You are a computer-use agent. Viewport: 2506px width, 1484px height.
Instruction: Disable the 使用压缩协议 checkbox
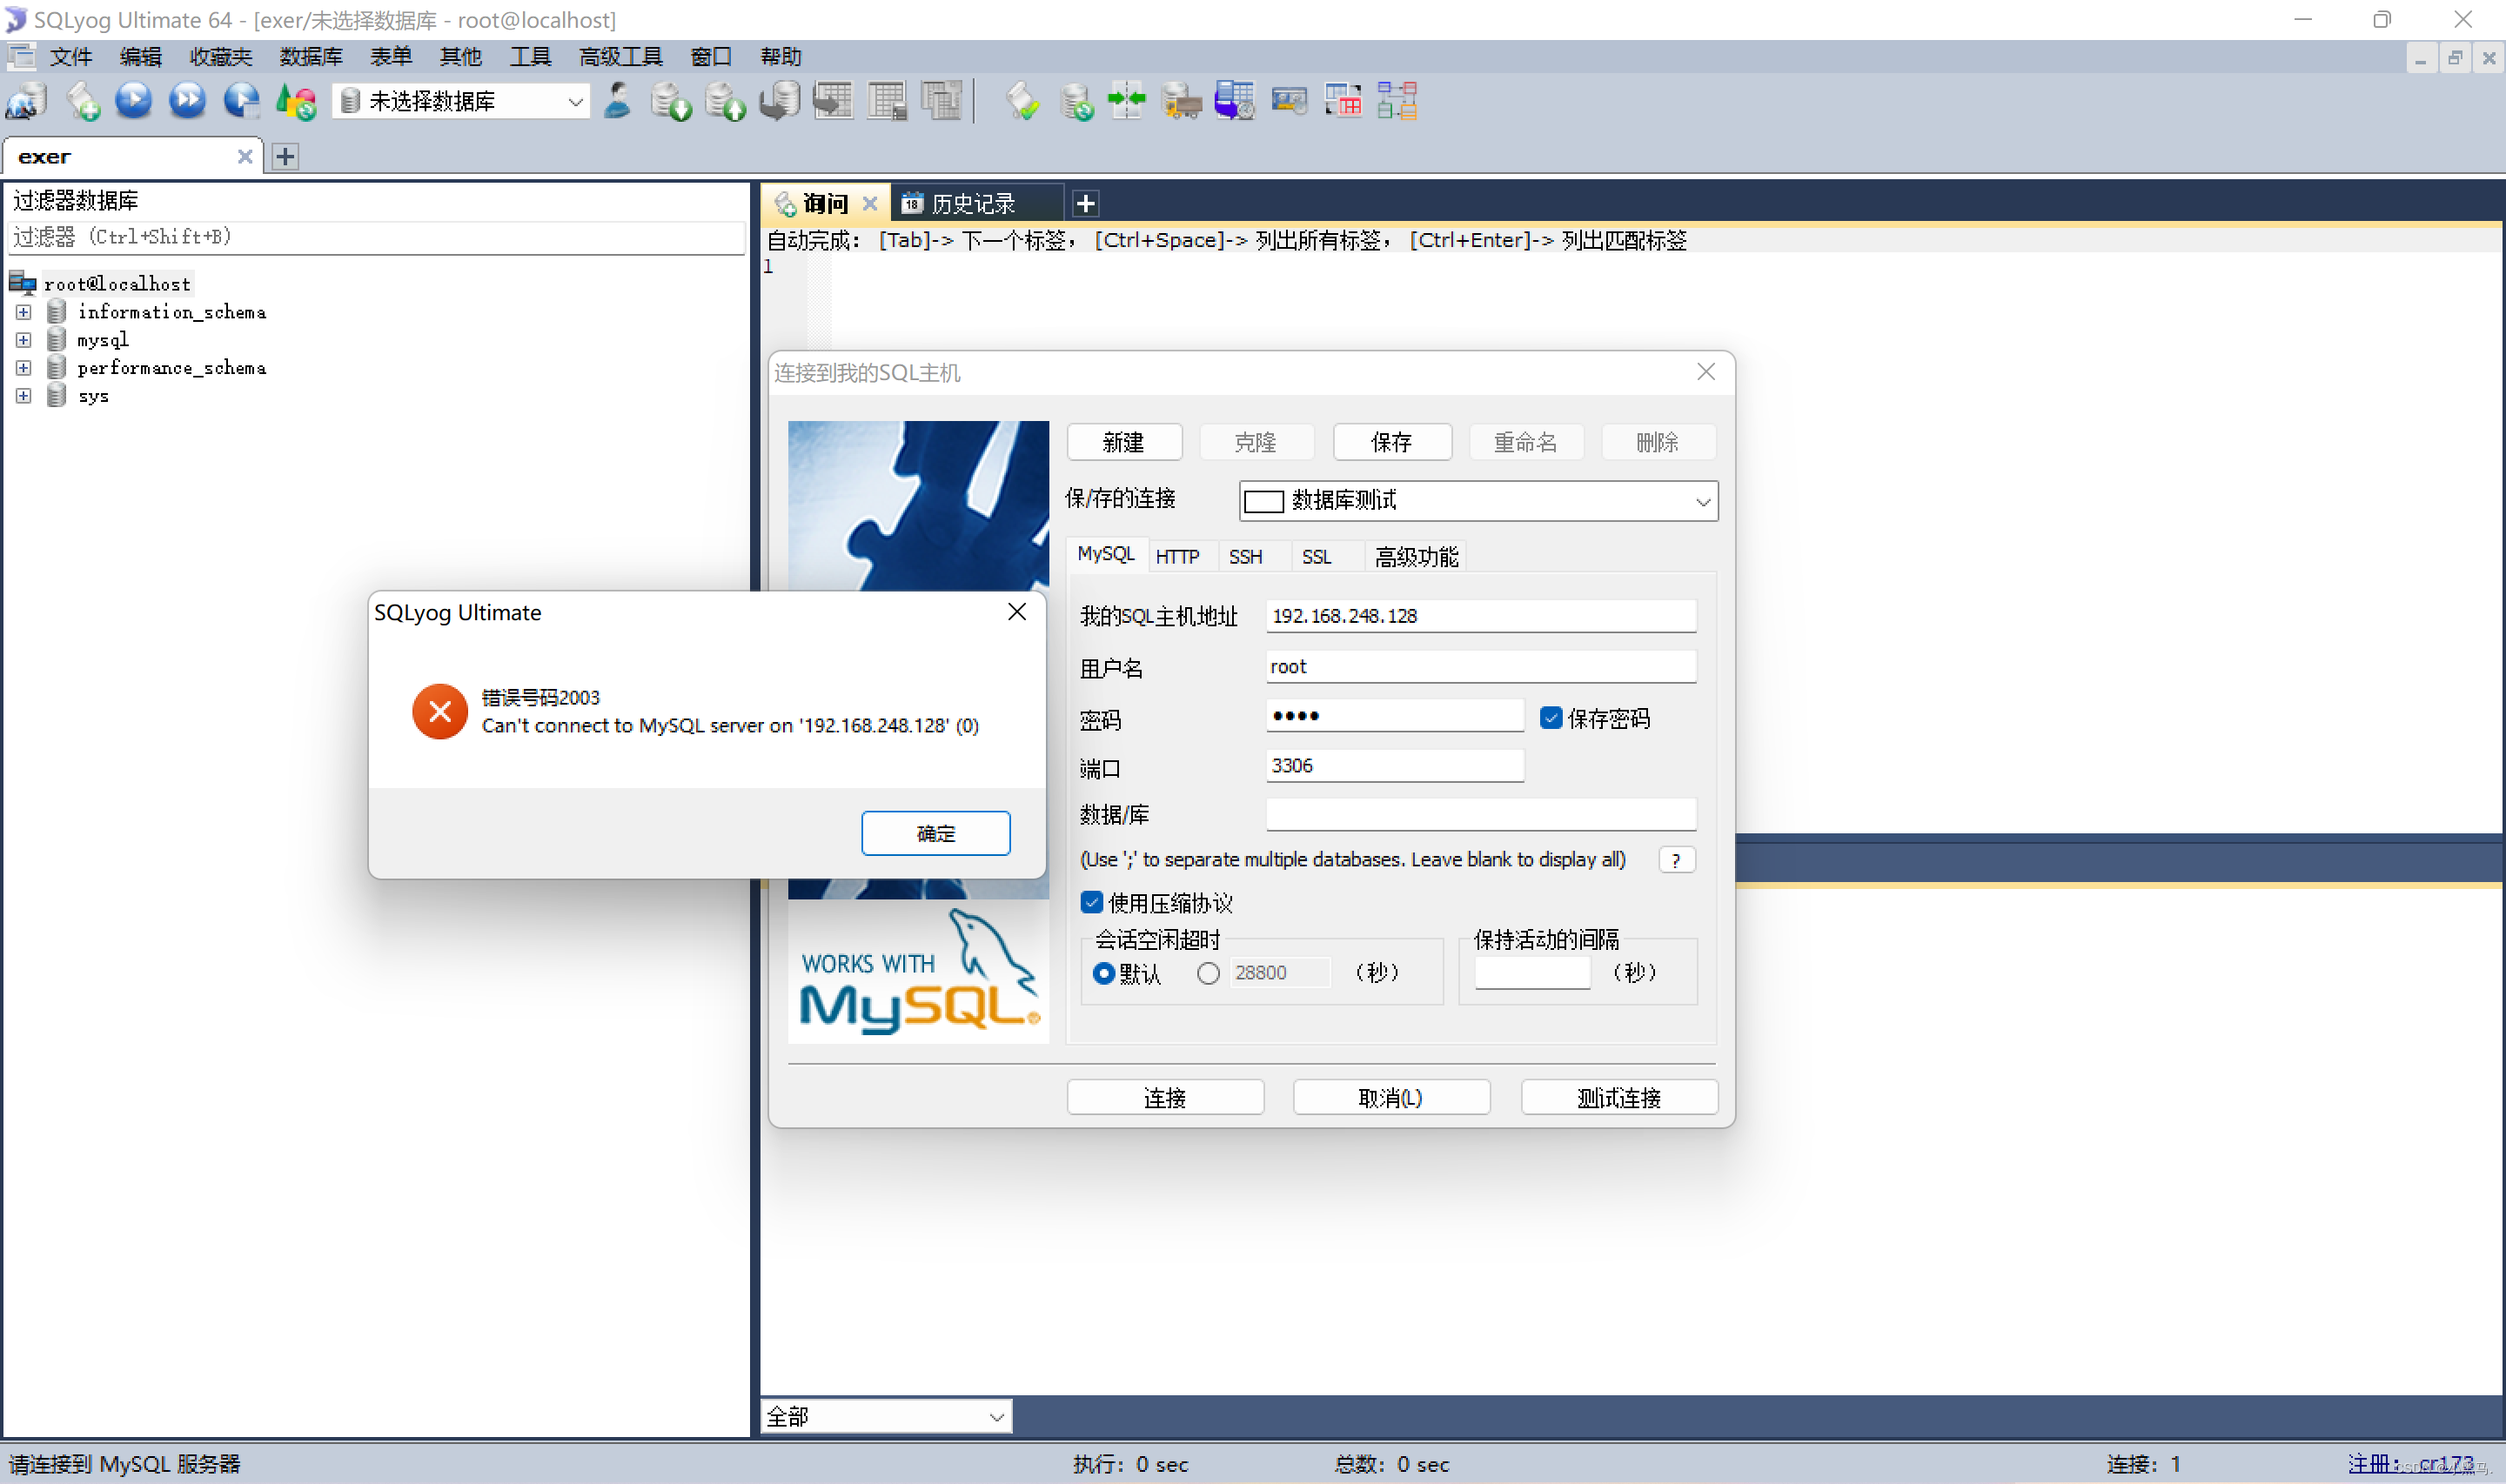coord(1092,902)
